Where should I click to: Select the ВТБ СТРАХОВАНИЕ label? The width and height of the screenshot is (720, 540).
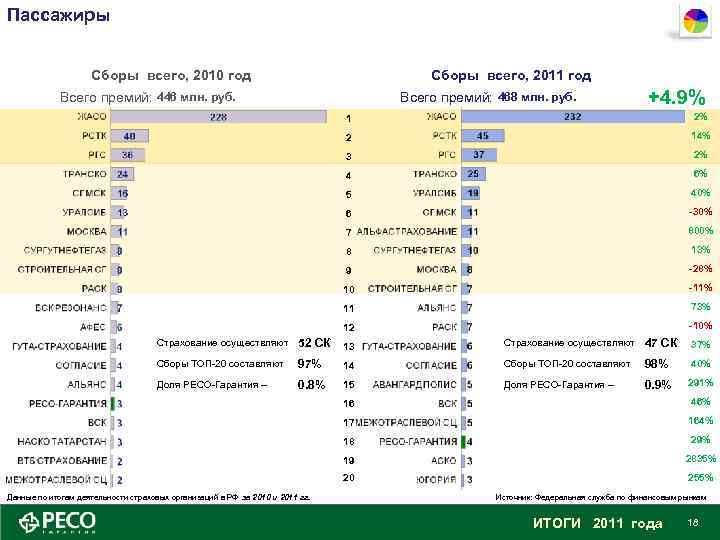[x=62, y=461]
